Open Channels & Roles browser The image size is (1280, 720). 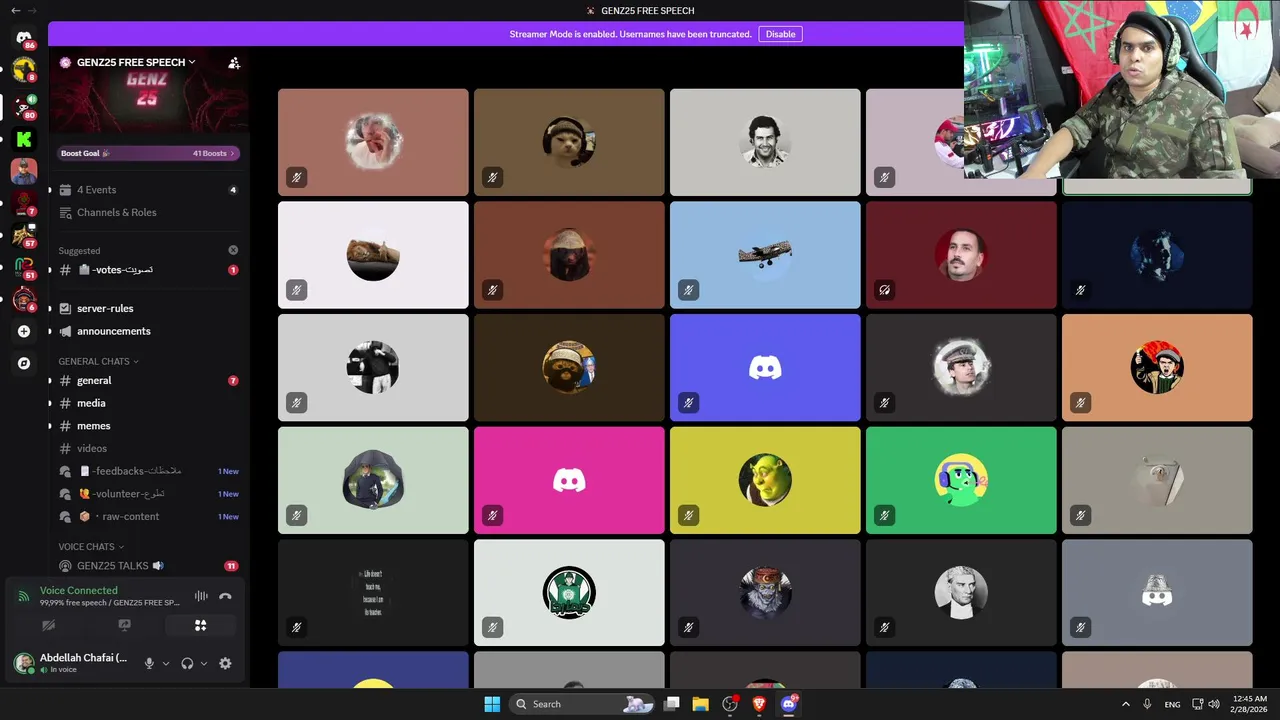(x=148, y=212)
